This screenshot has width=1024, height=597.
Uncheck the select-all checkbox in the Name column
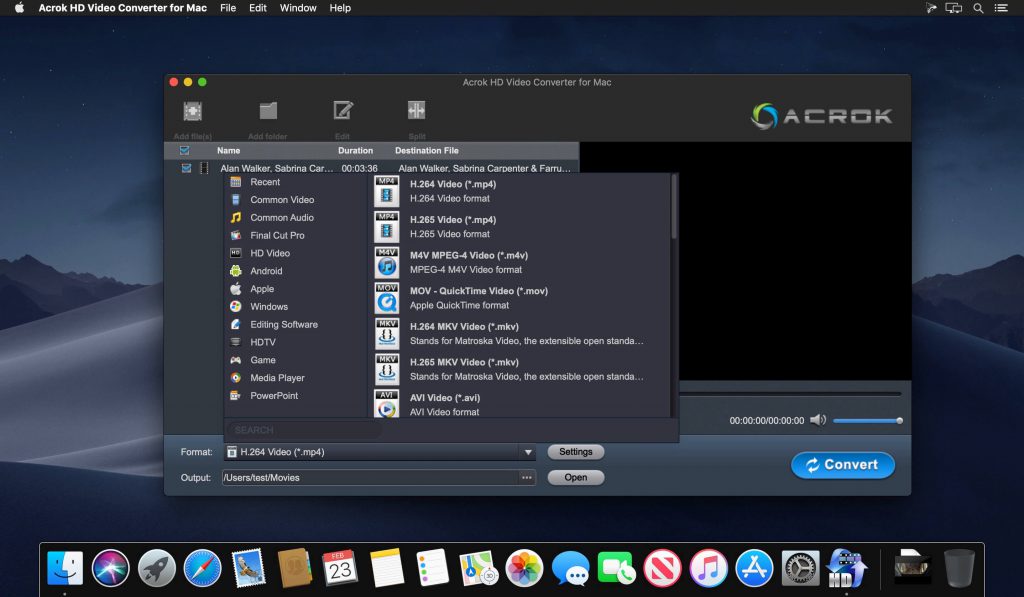185,150
